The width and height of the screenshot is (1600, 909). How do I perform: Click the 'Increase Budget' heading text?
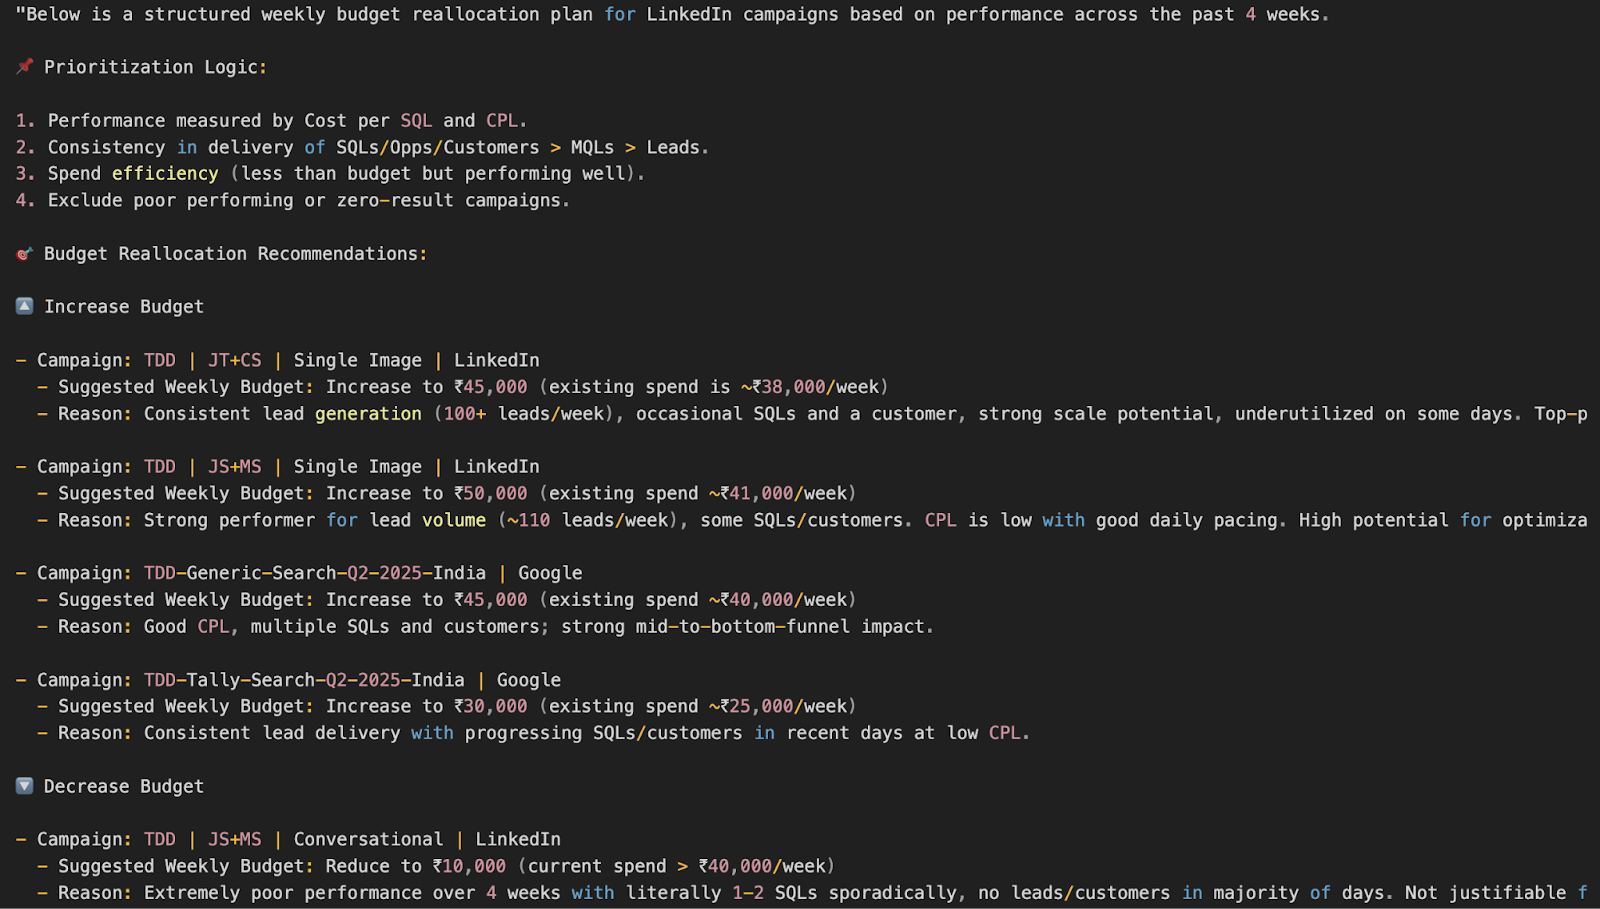tap(124, 307)
